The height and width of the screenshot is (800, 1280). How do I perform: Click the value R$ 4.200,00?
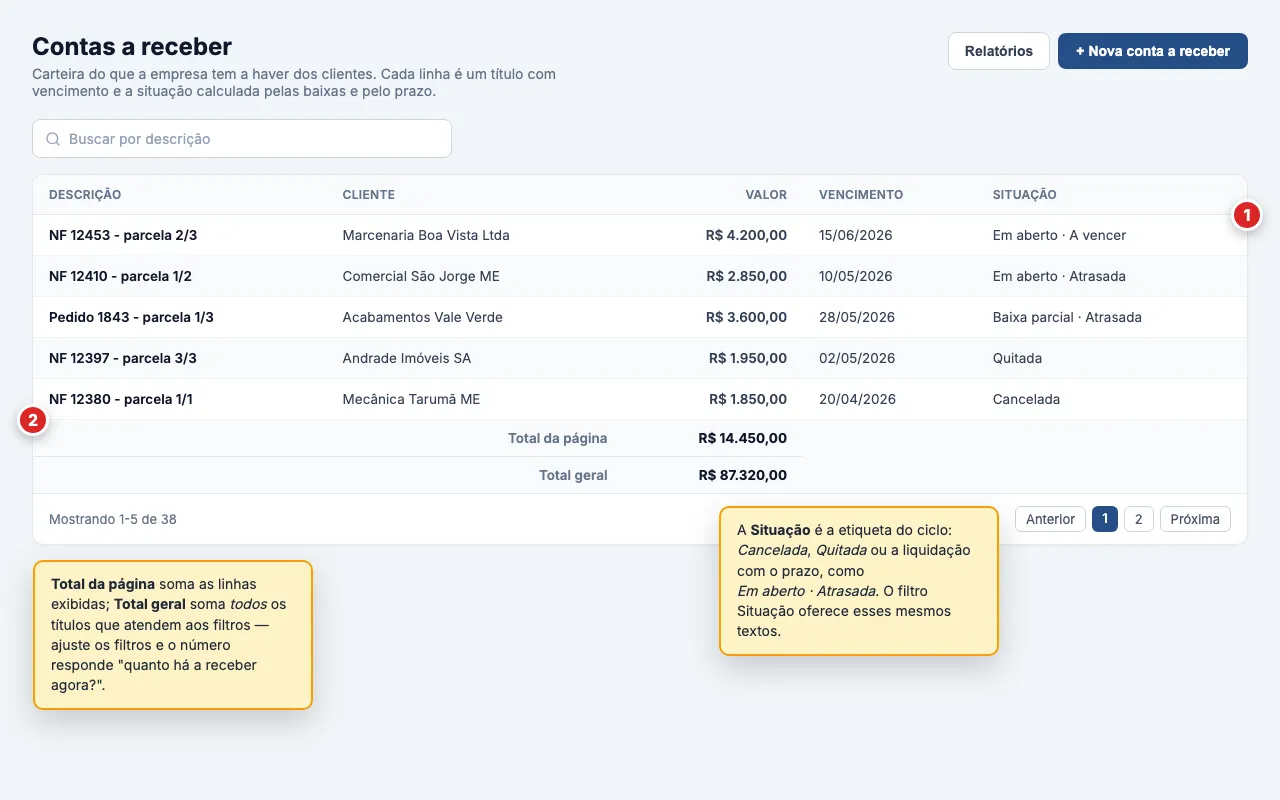click(x=746, y=235)
